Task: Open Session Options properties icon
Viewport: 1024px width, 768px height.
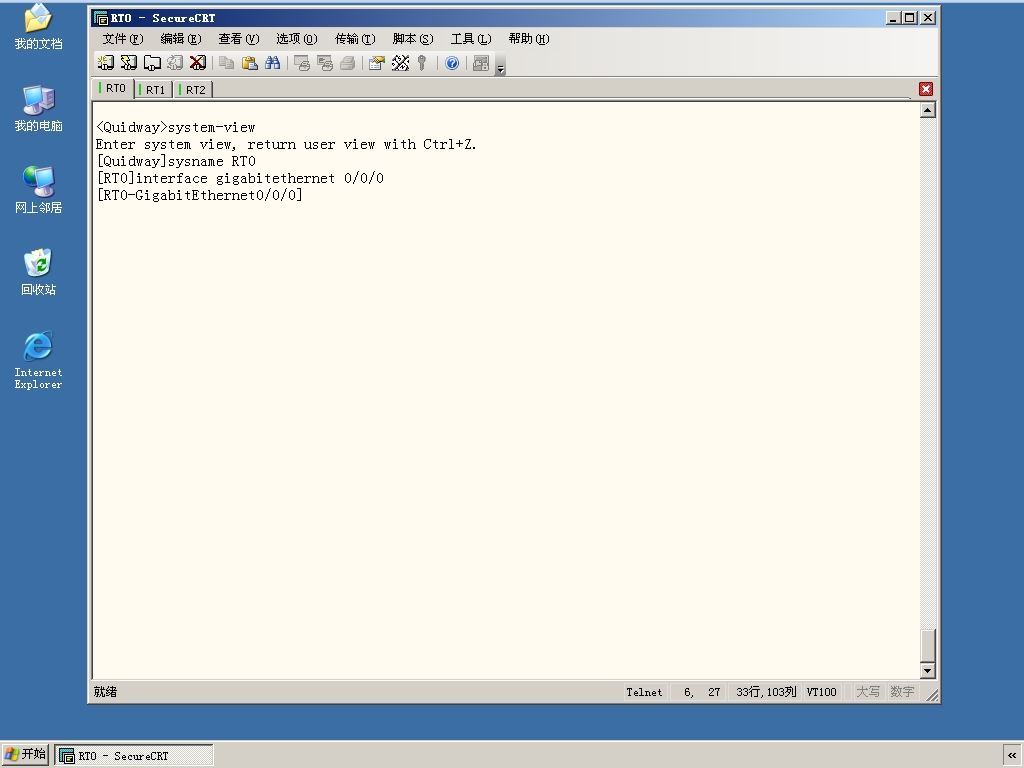Action: coord(376,63)
